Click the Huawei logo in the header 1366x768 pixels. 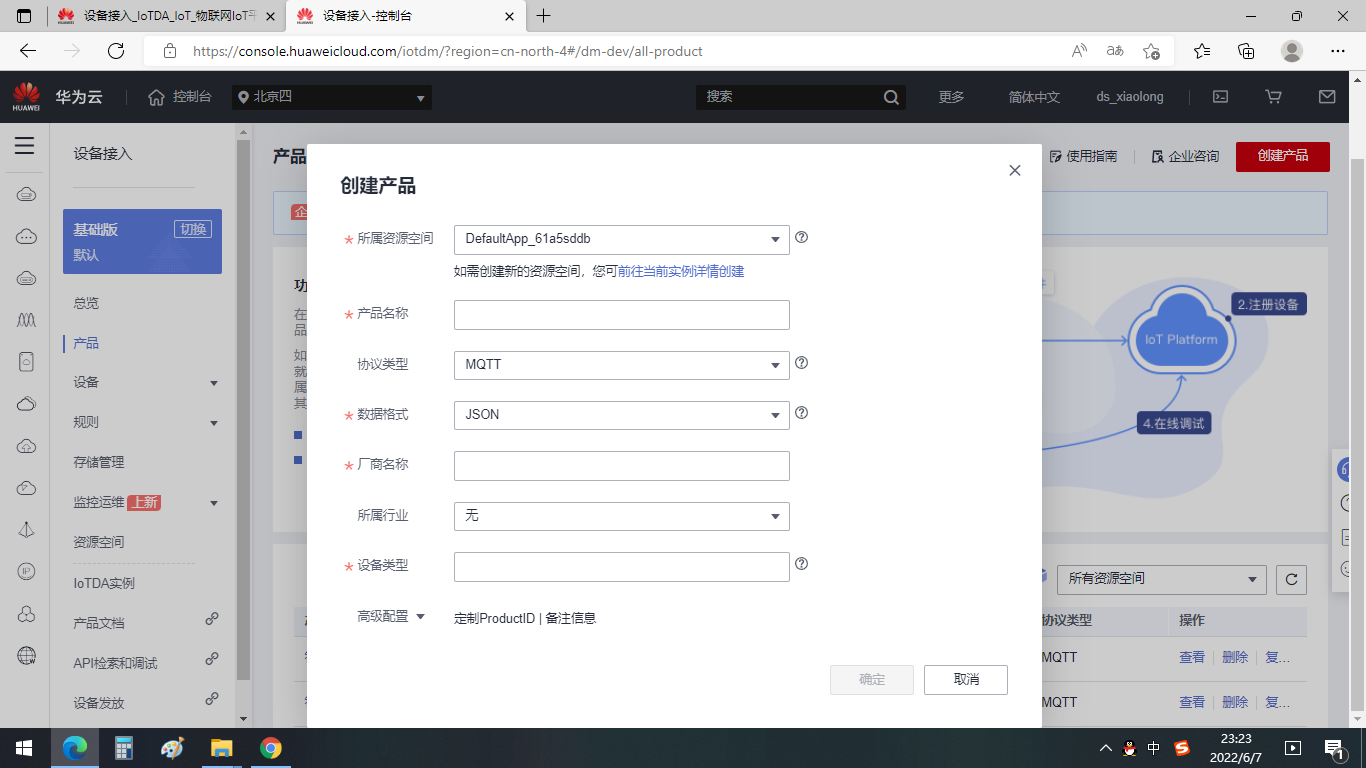coord(26,97)
